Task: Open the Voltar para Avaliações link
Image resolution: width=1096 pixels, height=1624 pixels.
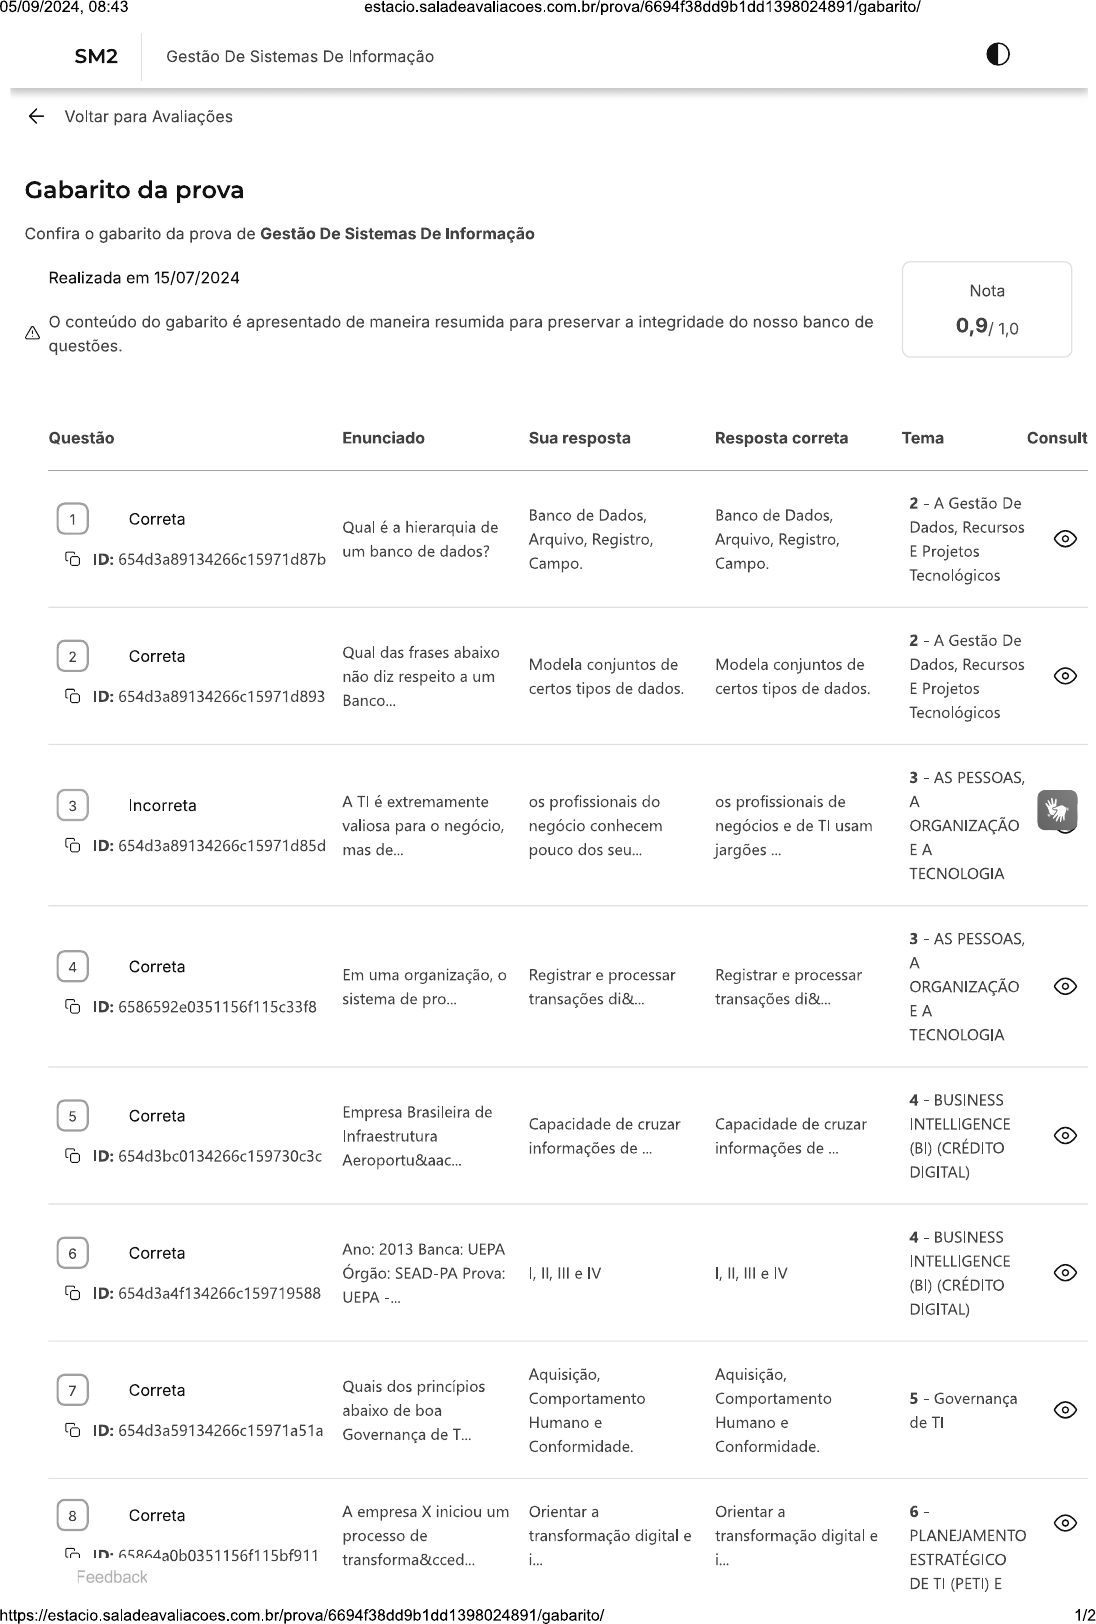Action: coord(148,116)
